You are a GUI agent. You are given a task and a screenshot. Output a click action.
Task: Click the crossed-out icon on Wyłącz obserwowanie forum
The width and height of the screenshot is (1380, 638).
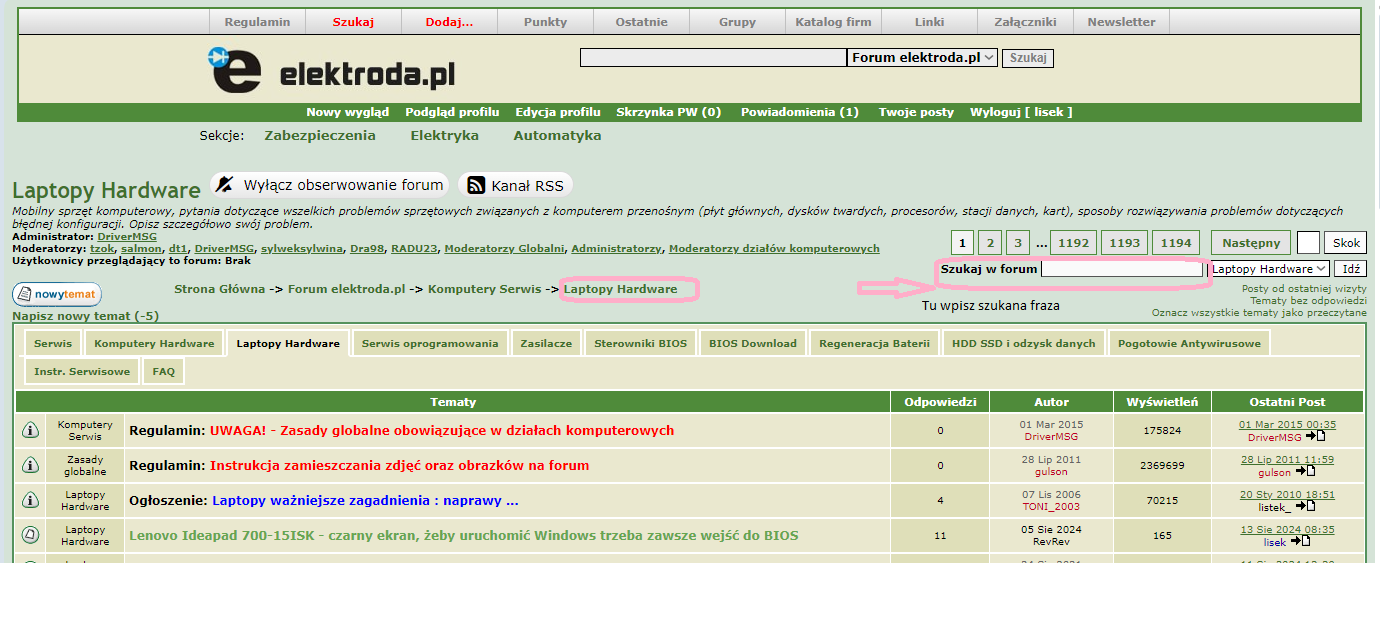(x=225, y=184)
